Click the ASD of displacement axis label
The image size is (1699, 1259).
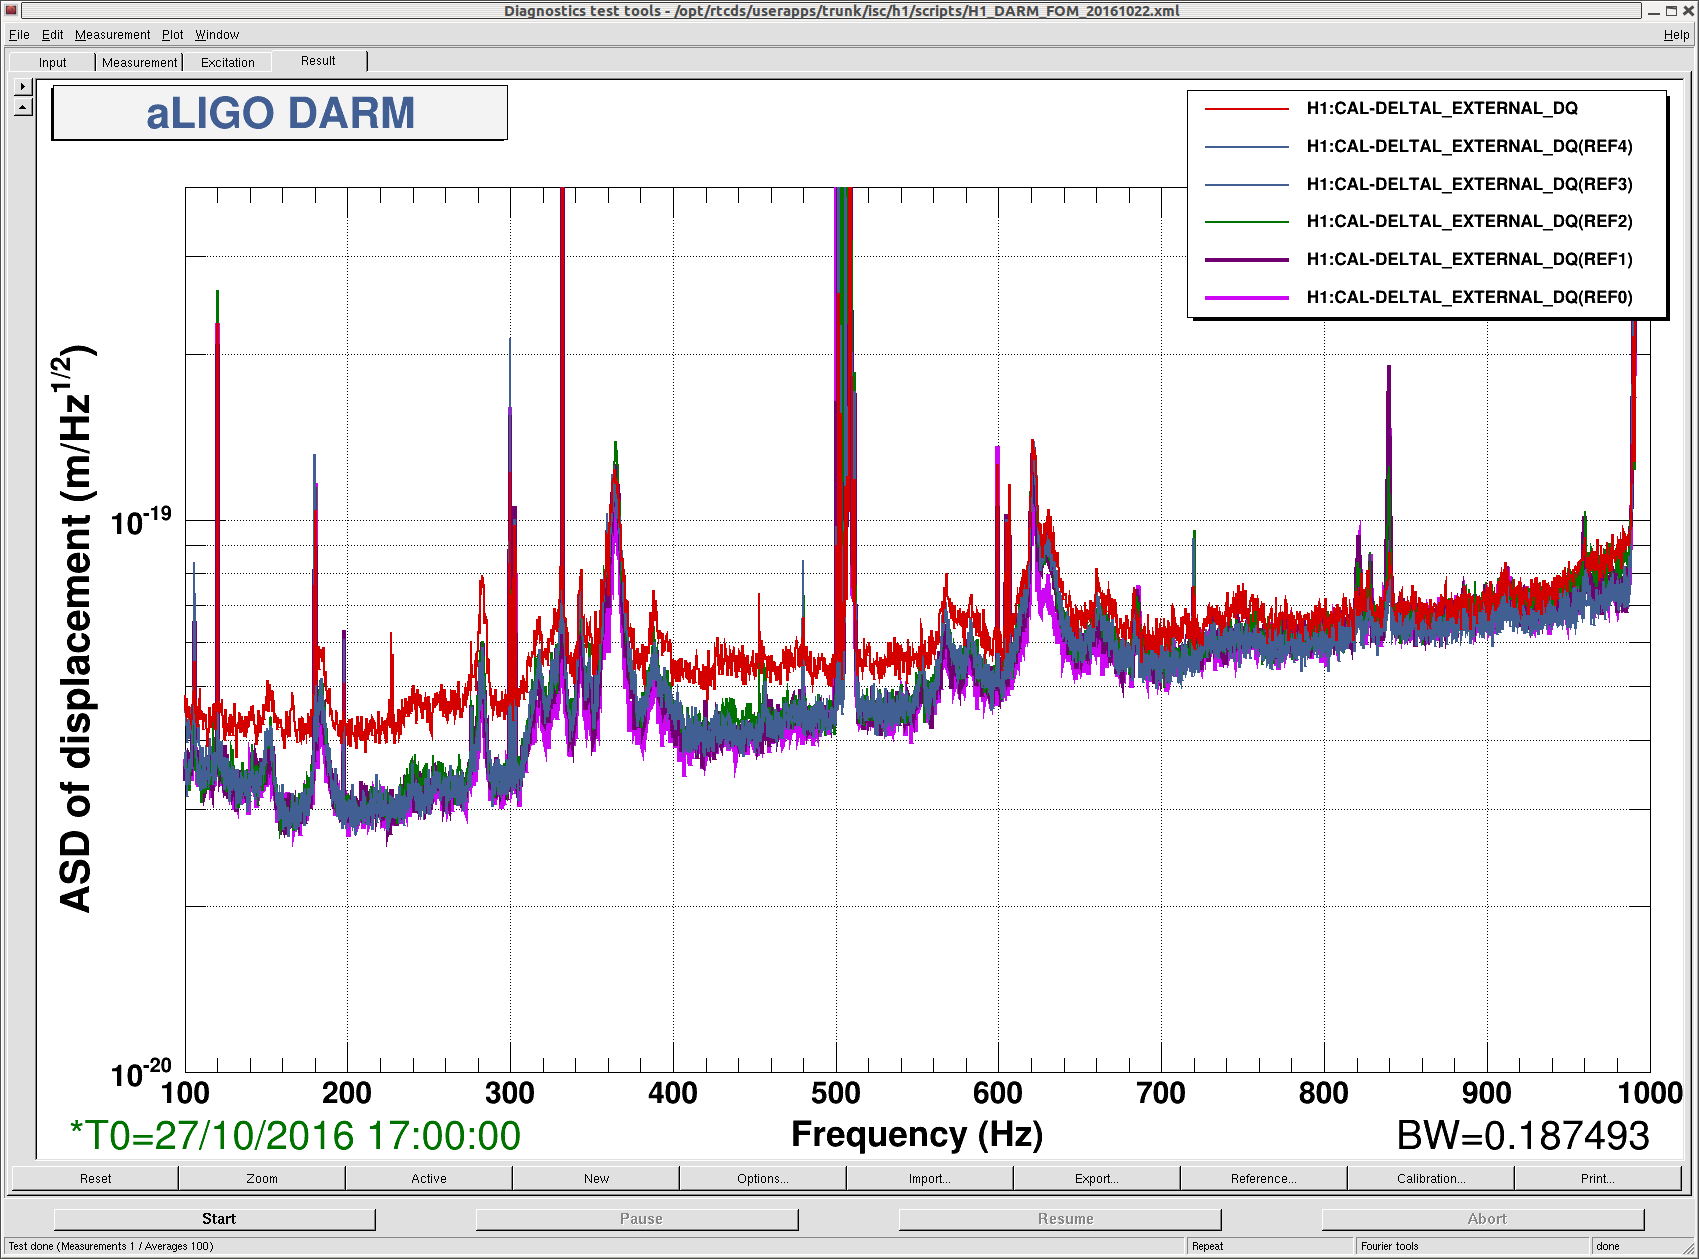click(76, 628)
